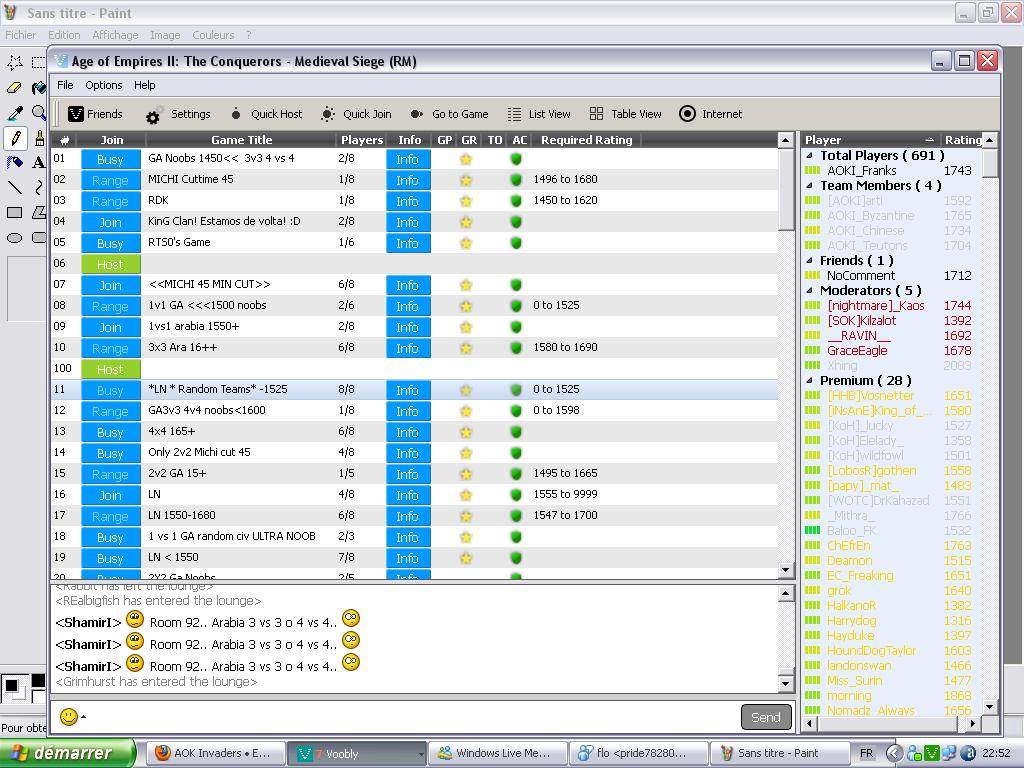The height and width of the screenshot is (768, 1024).
Task: Collapse the Moderators group
Action: tap(810, 291)
